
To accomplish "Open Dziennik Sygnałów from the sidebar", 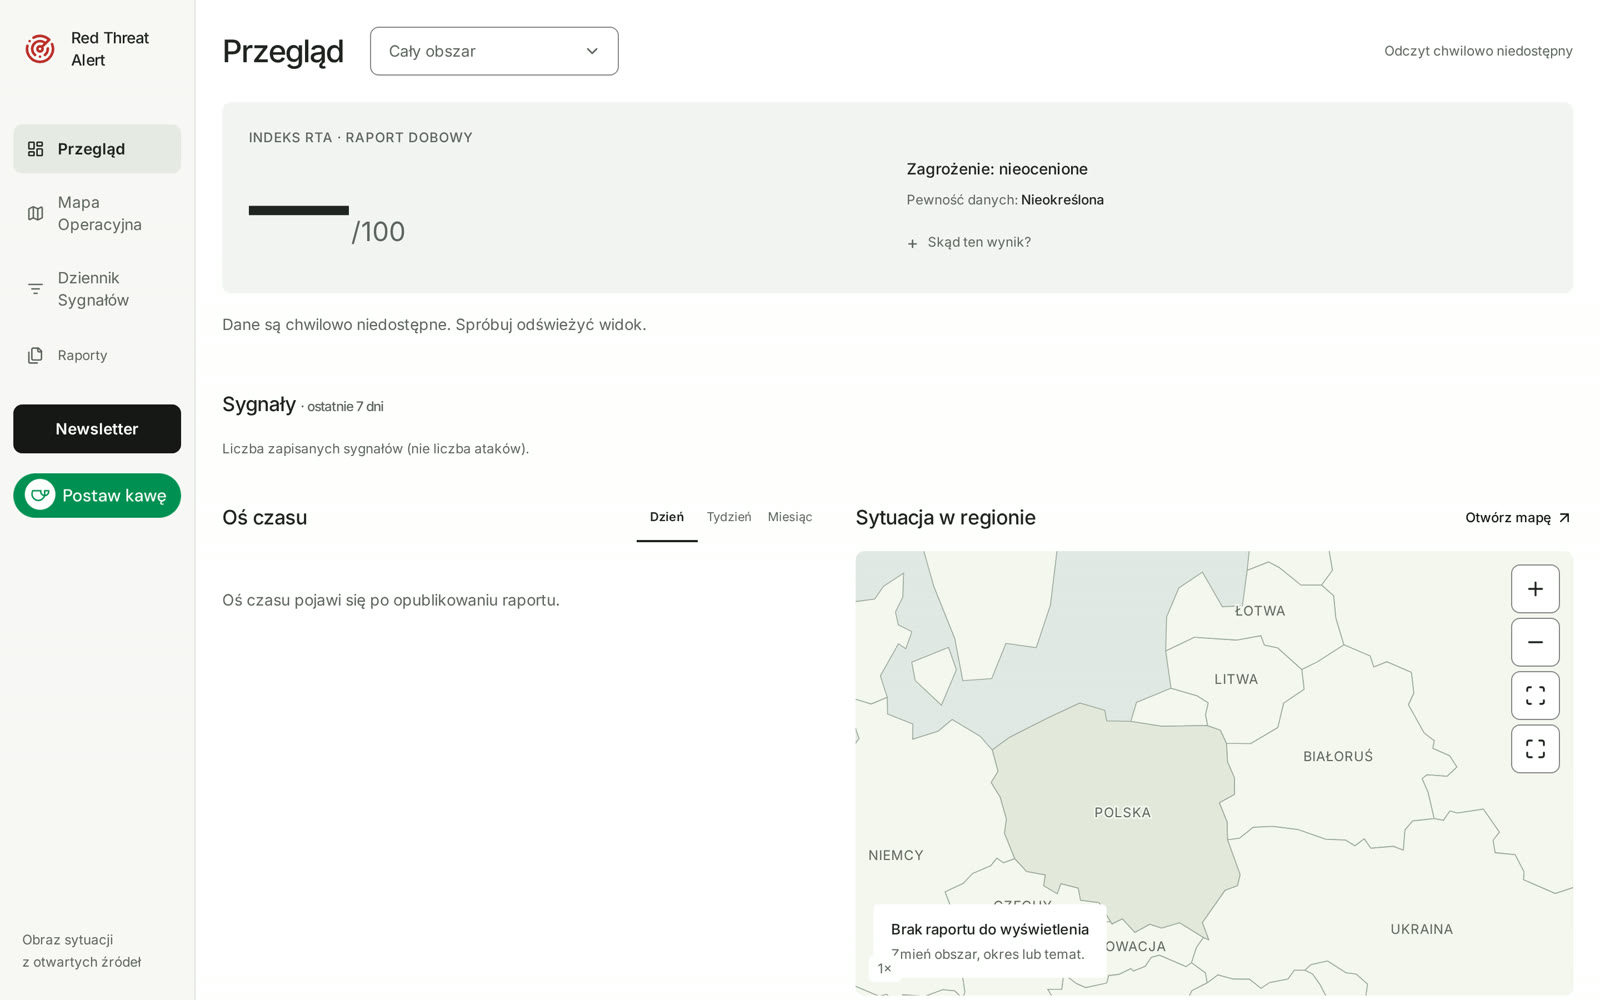I will 97,289.
